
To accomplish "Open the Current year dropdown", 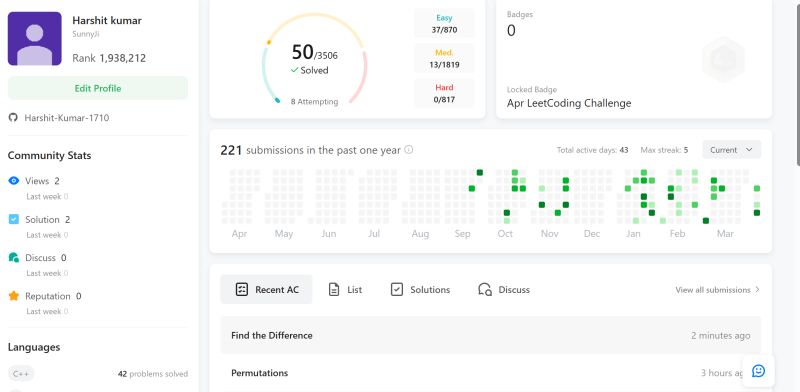I will coord(732,150).
